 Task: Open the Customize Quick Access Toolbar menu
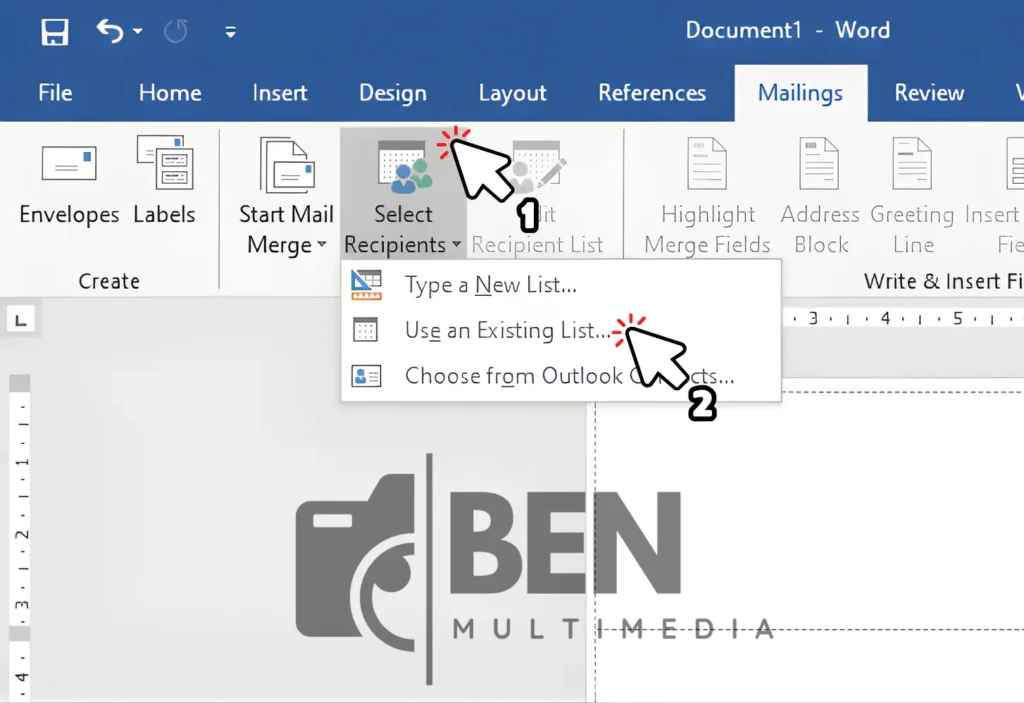pyautogui.click(x=230, y=31)
